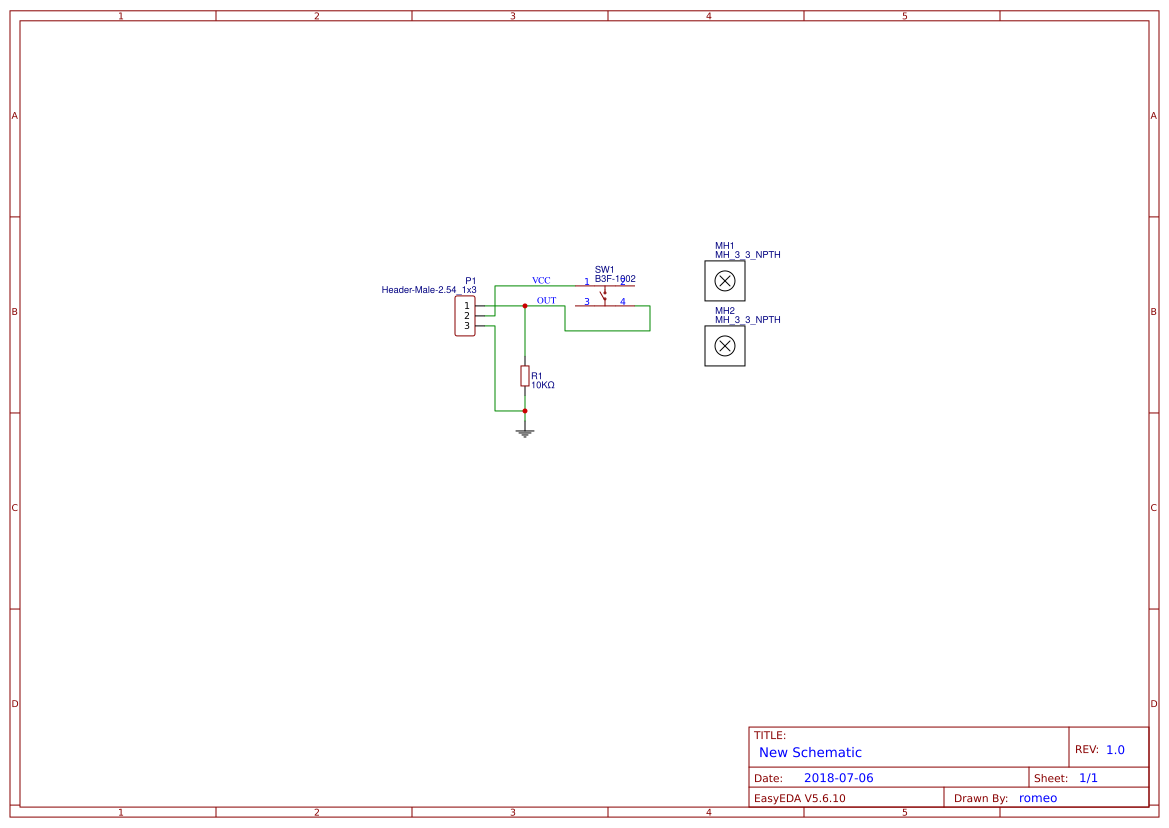The height and width of the screenshot is (828, 1169).
Task: Click the junction dot on the OUT net
Action: 525,306
